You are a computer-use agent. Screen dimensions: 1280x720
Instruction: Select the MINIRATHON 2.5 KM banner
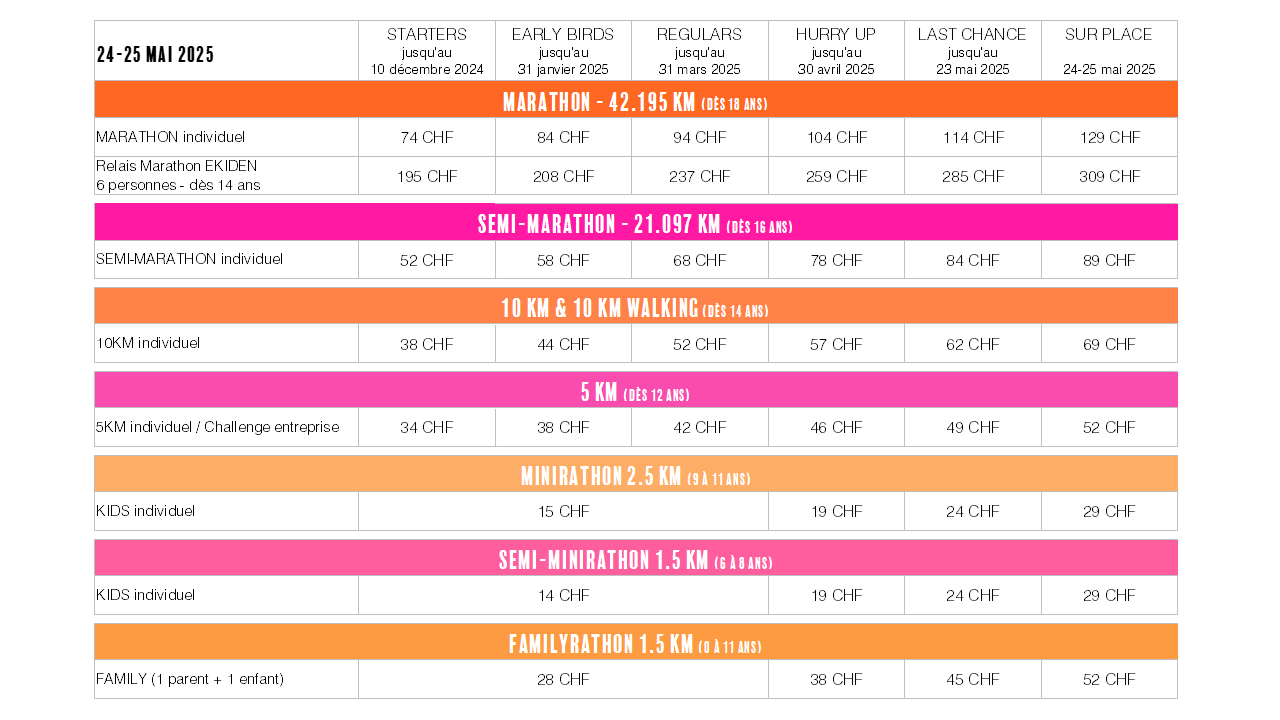click(x=636, y=475)
